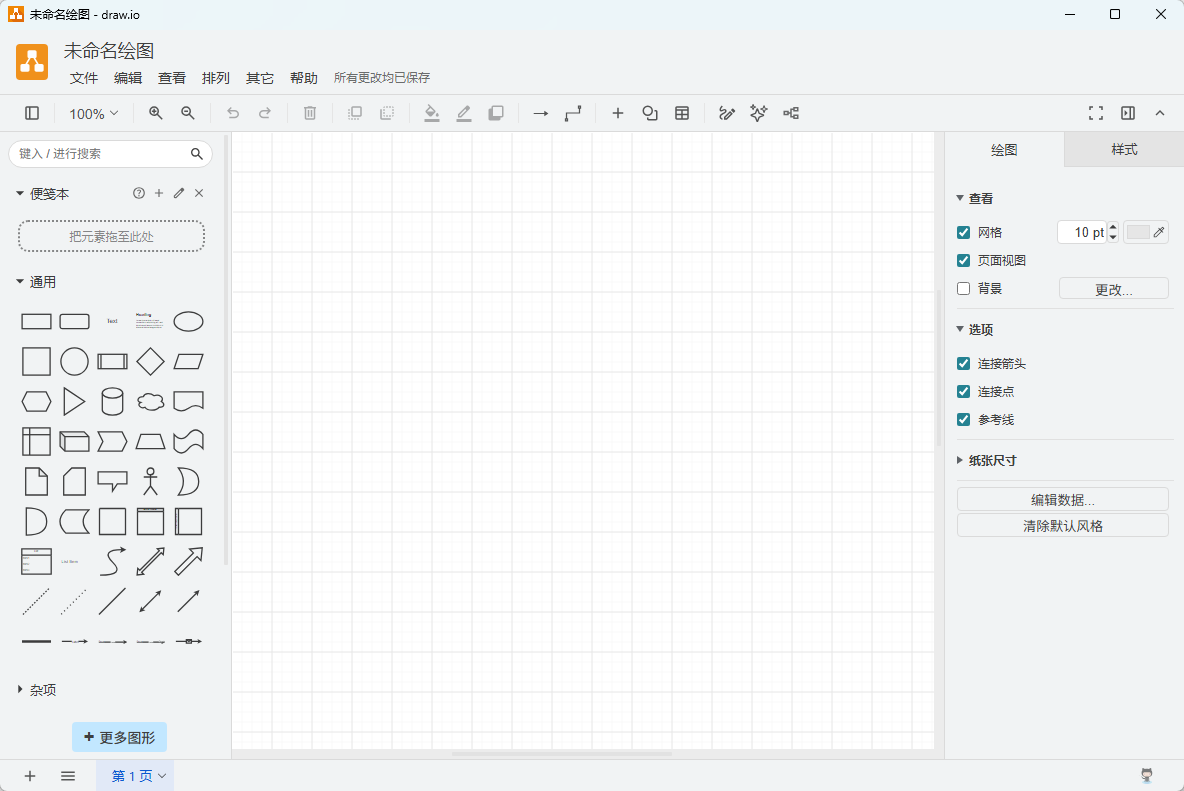Open the 其它 menu
Screen dimensions: 1184x791
259,78
